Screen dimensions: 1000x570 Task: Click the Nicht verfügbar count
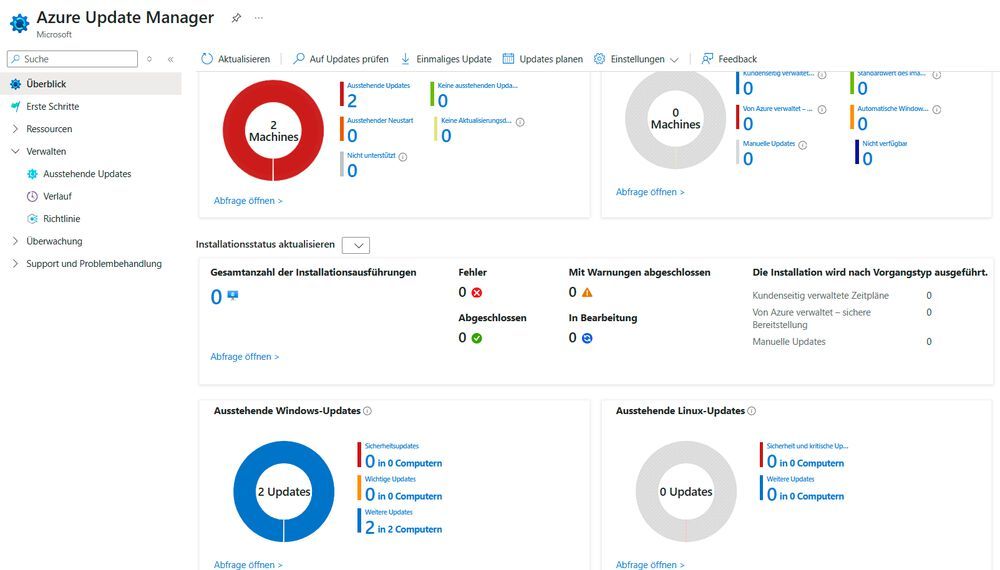[x=867, y=159]
